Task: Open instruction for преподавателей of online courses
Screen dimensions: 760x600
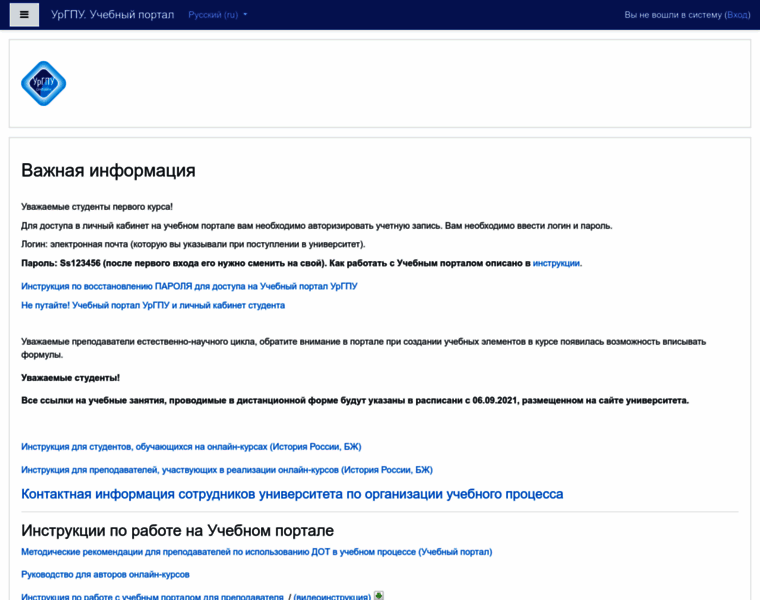Action: pyautogui.click(x=227, y=469)
